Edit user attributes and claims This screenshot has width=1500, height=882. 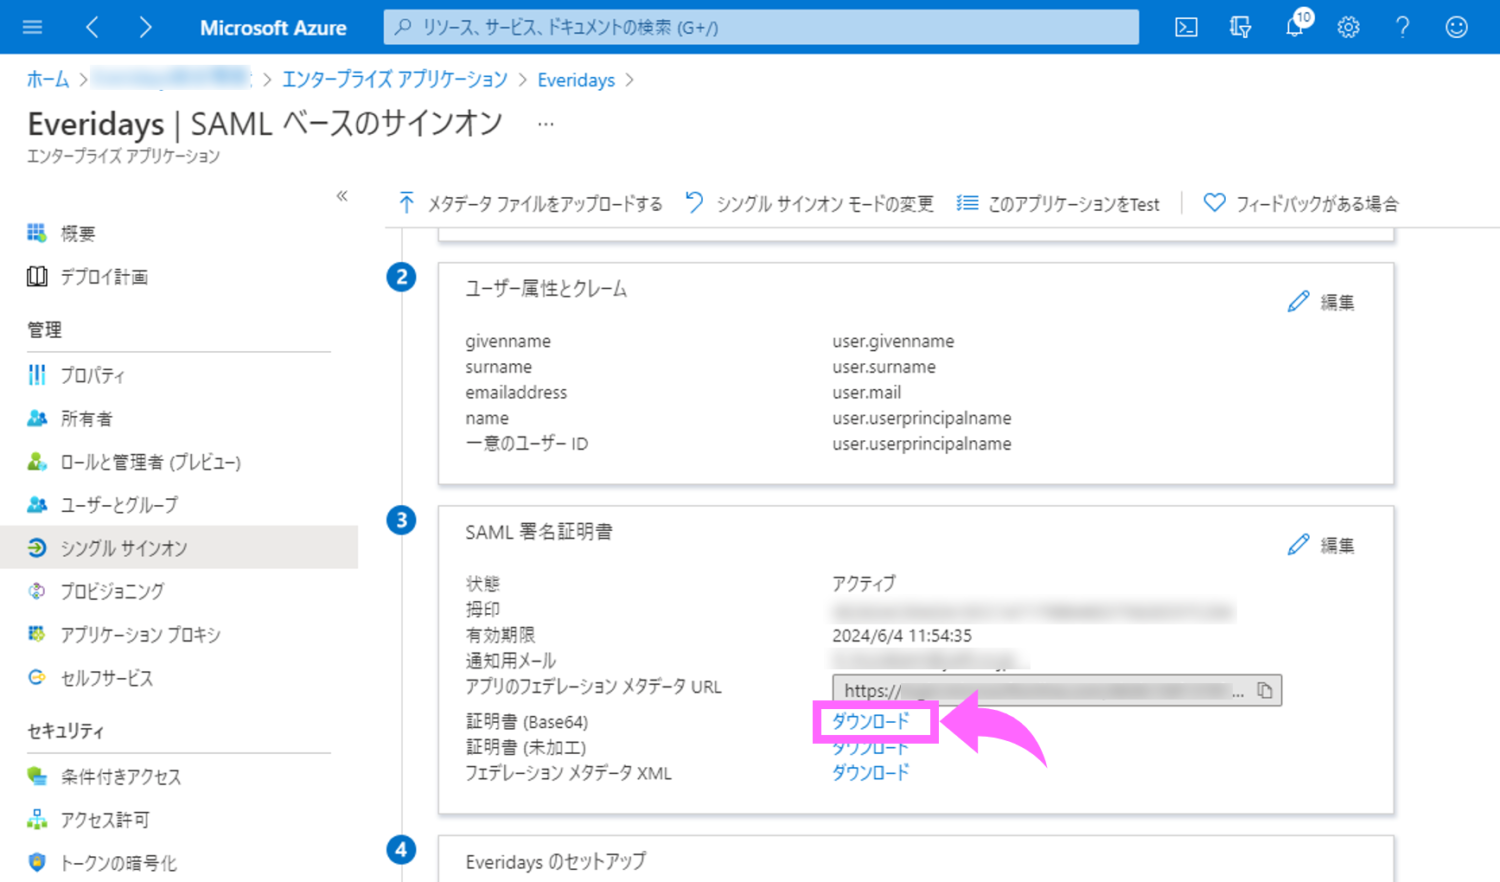1321,302
